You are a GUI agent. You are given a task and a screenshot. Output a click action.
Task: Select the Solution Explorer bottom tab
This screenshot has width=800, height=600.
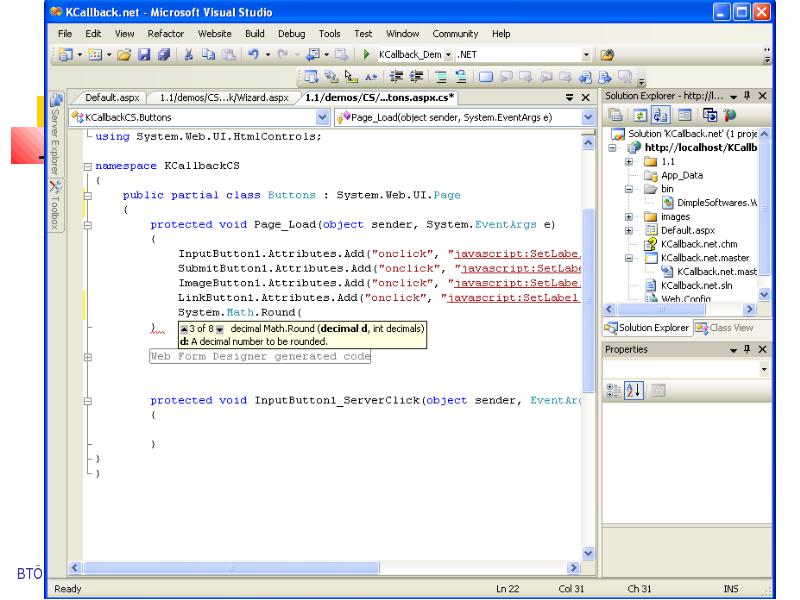647,328
